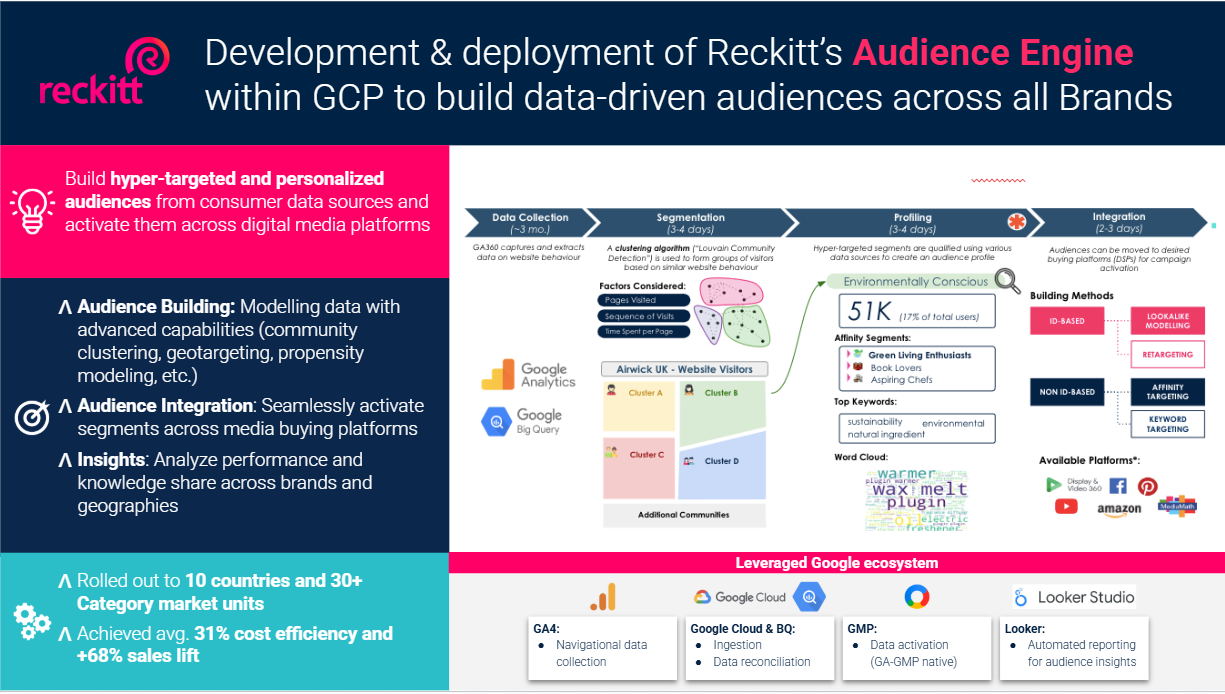Image resolution: width=1225 pixels, height=694 pixels.
Task: Click the Amazon logo
Action: 1118,510
